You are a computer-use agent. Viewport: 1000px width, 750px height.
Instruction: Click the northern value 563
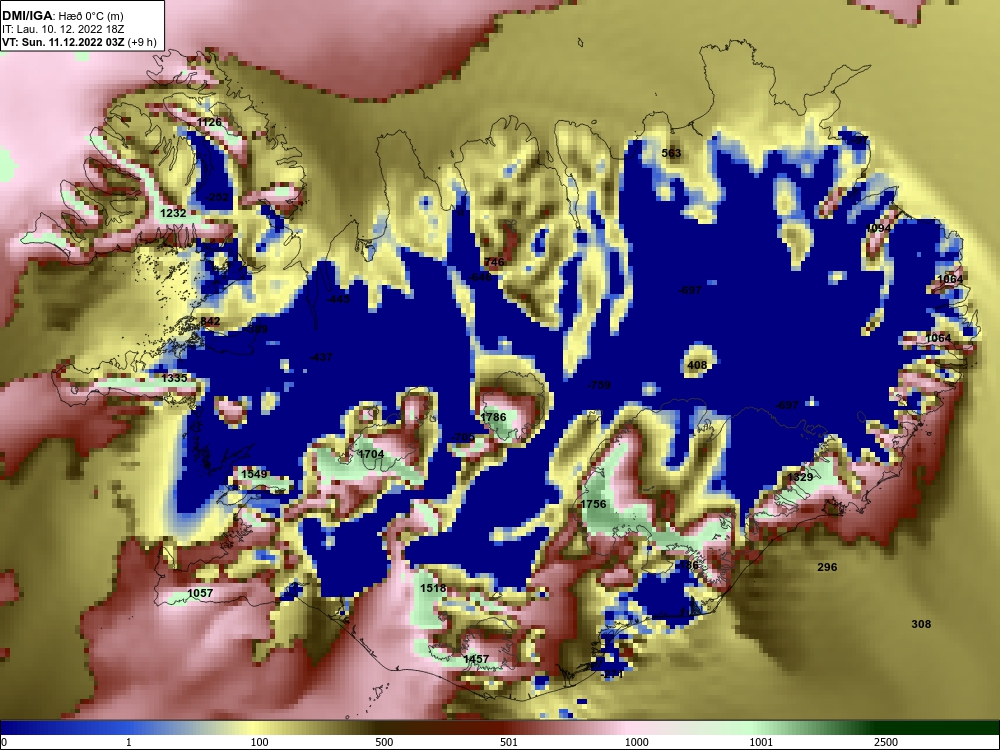(x=671, y=153)
